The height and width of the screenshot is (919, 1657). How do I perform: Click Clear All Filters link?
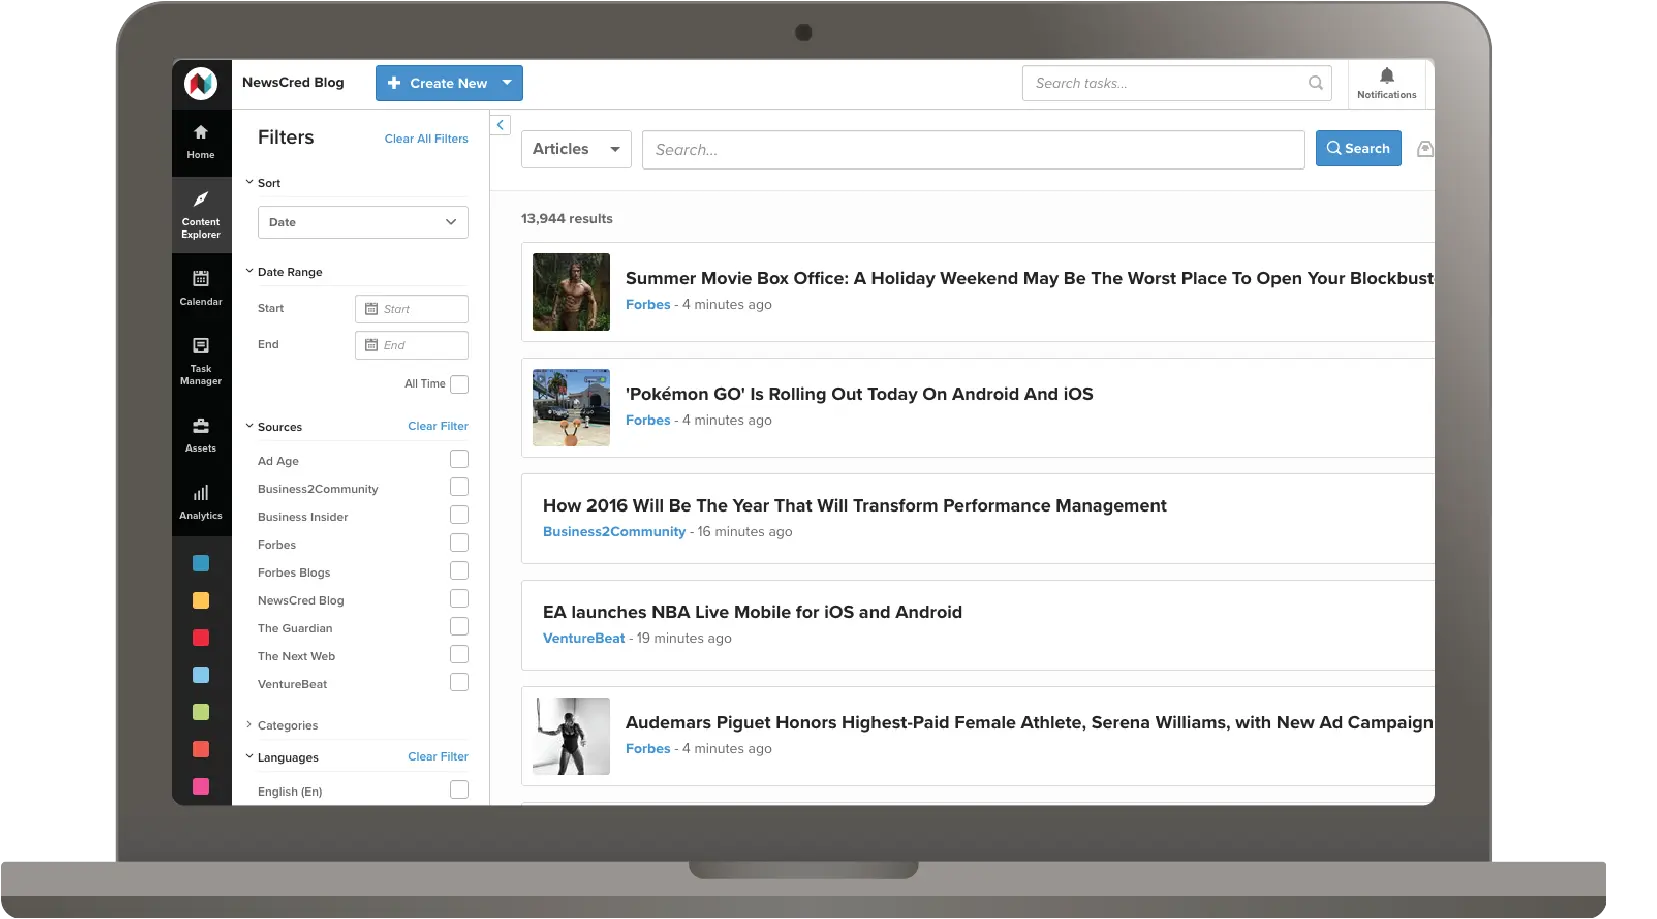(426, 139)
